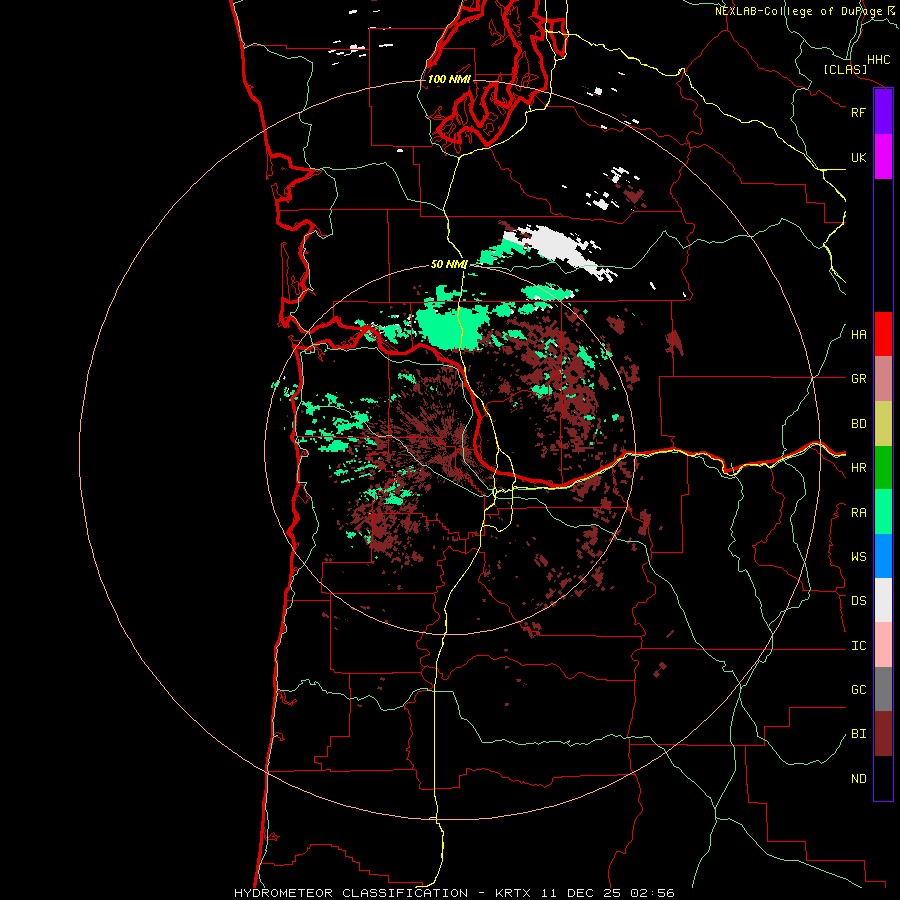Click the WS blue legend swatch

[883, 556]
